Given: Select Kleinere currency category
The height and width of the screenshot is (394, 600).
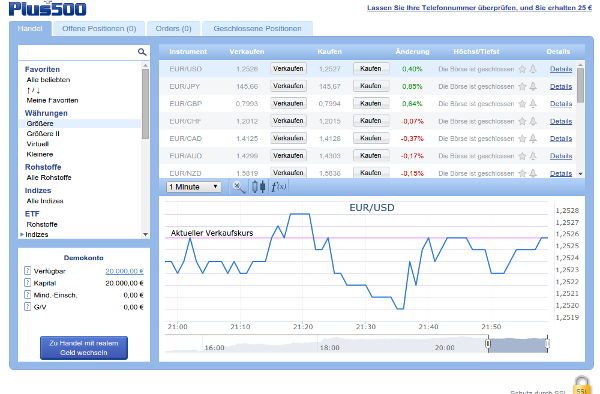Looking at the screenshot, I should (x=40, y=155).
